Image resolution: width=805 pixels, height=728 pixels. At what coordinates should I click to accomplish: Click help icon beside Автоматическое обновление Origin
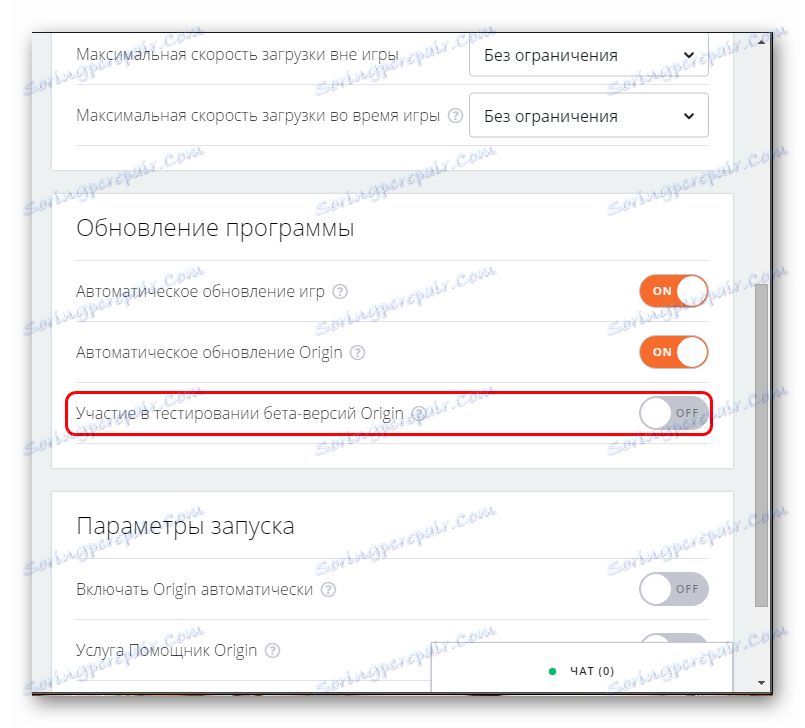point(357,353)
